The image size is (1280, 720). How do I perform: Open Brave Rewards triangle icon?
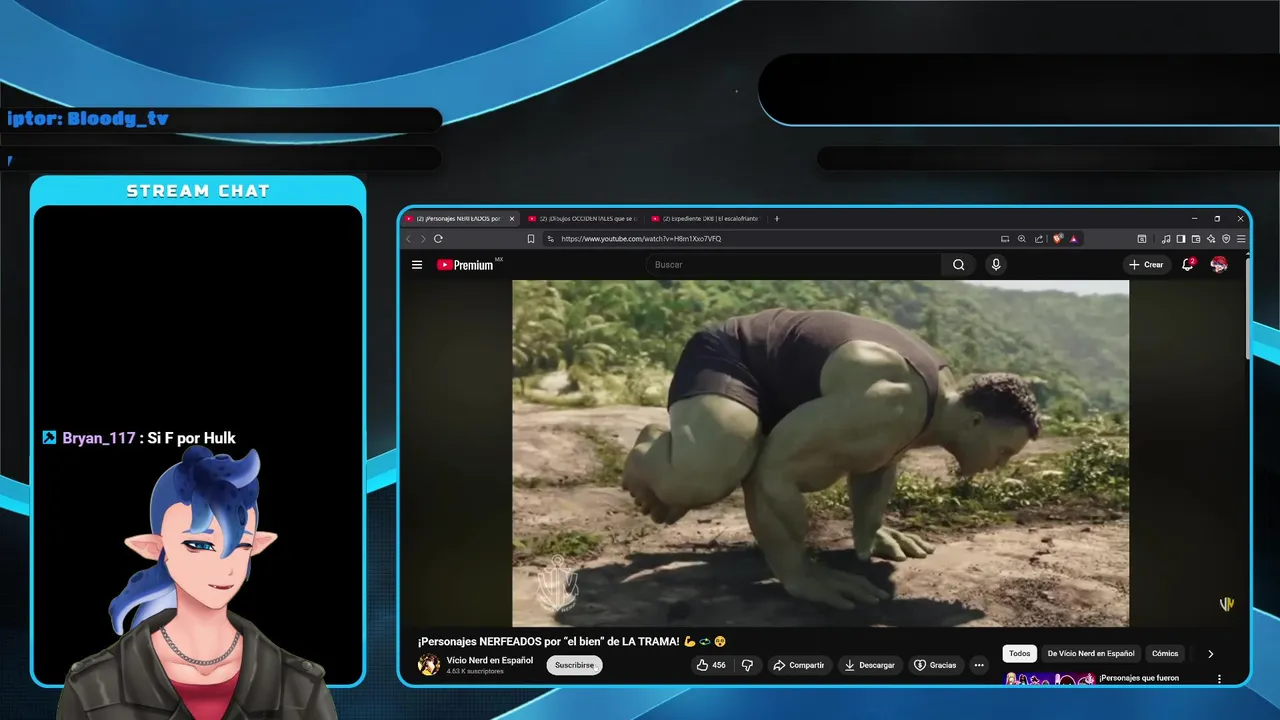1074,239
